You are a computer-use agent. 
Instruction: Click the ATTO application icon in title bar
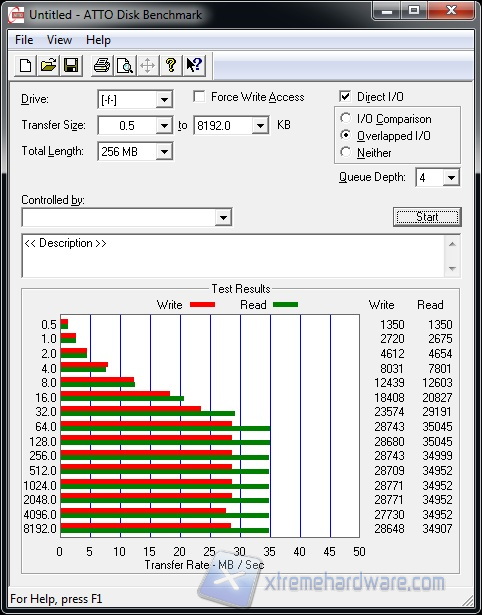16,15
